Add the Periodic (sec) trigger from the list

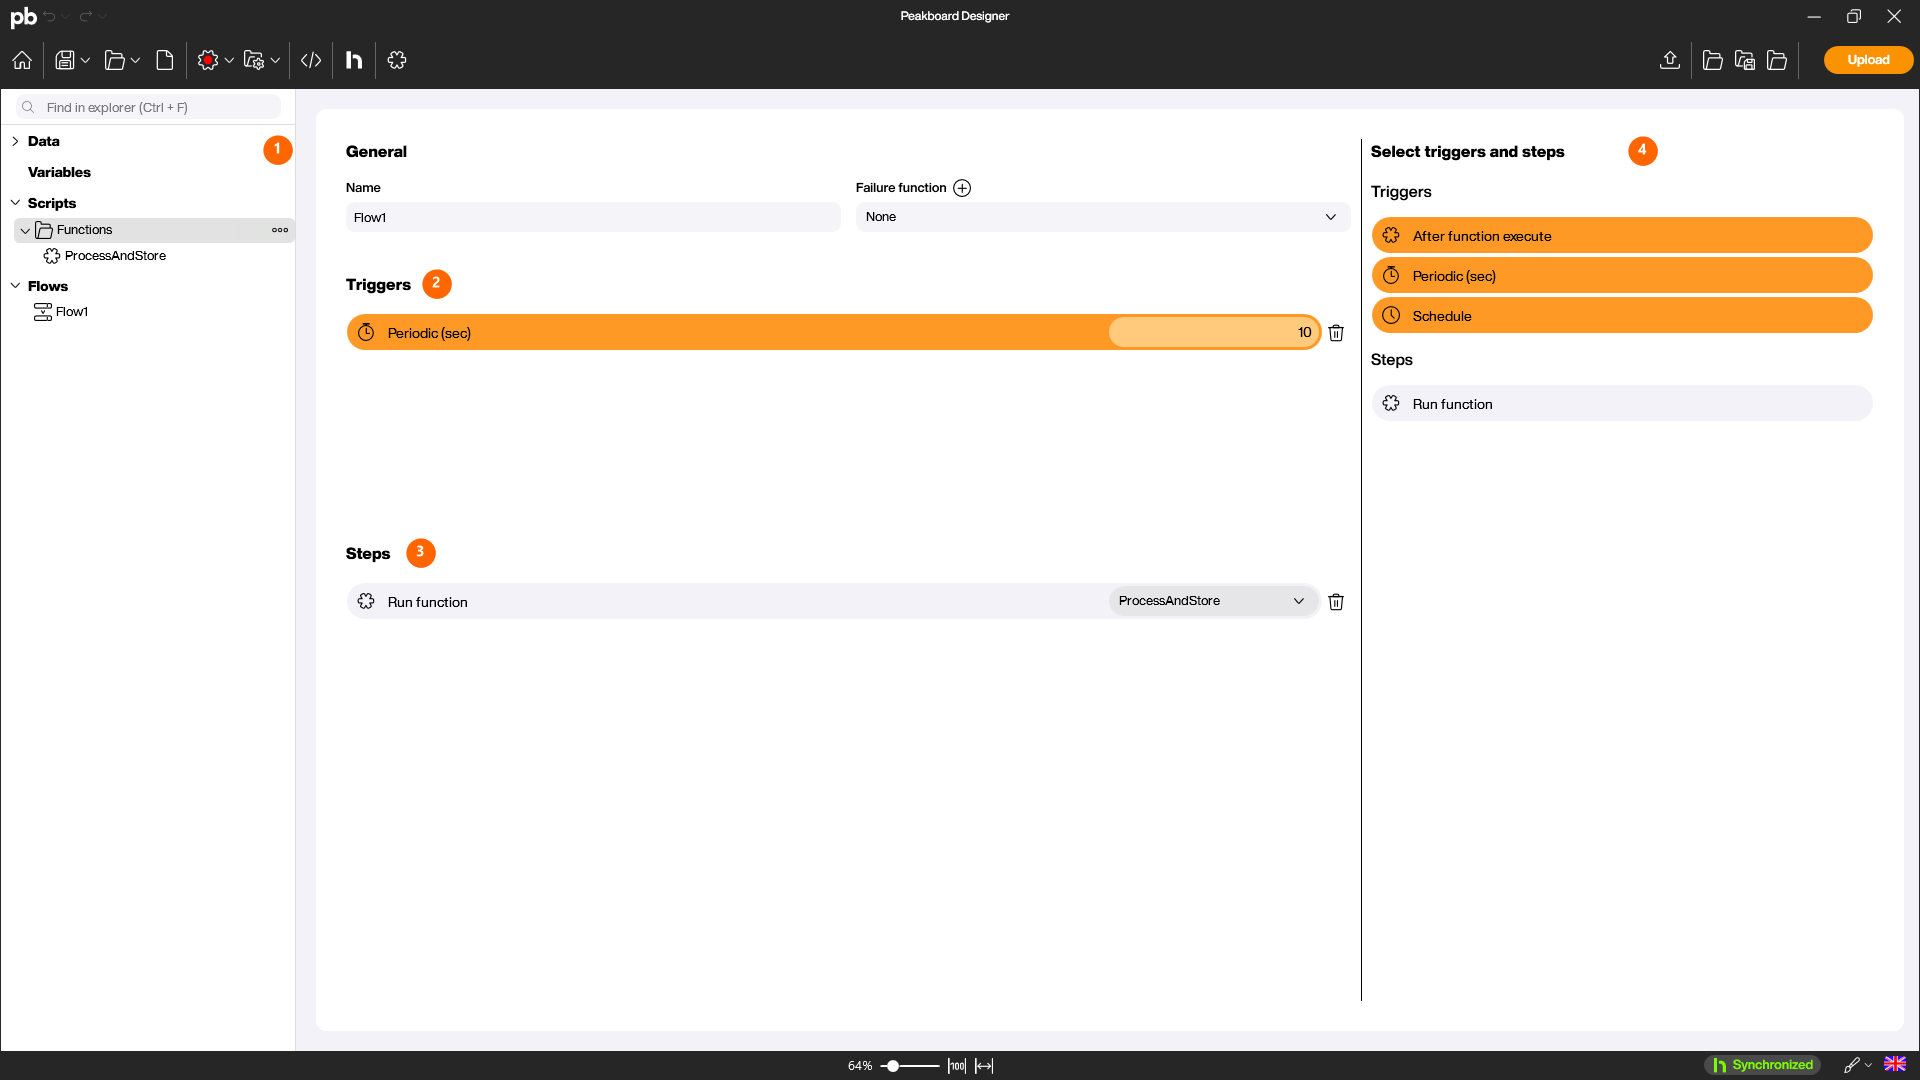[1622, 276]
